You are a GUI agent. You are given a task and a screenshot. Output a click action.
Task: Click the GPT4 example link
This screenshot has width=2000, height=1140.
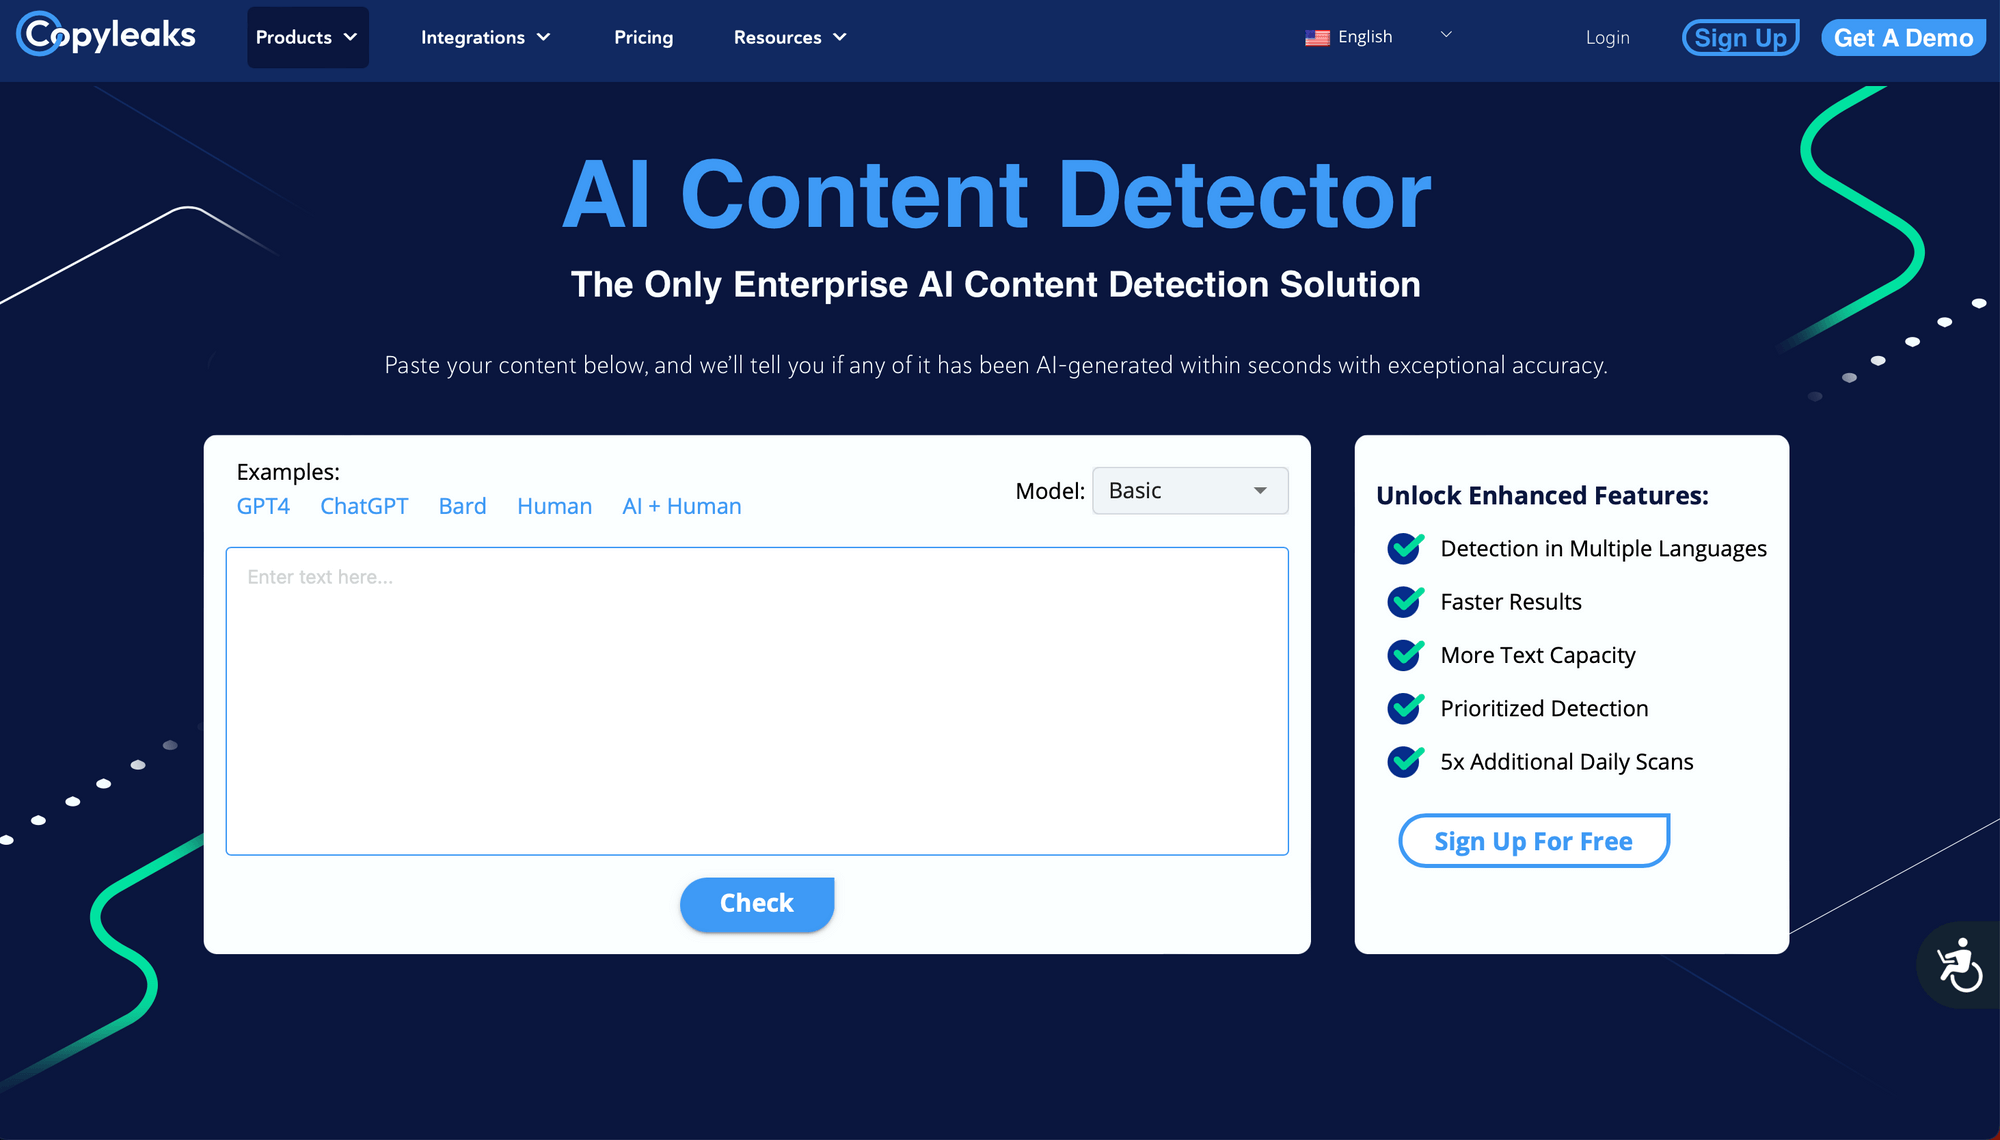coord(265,505)
